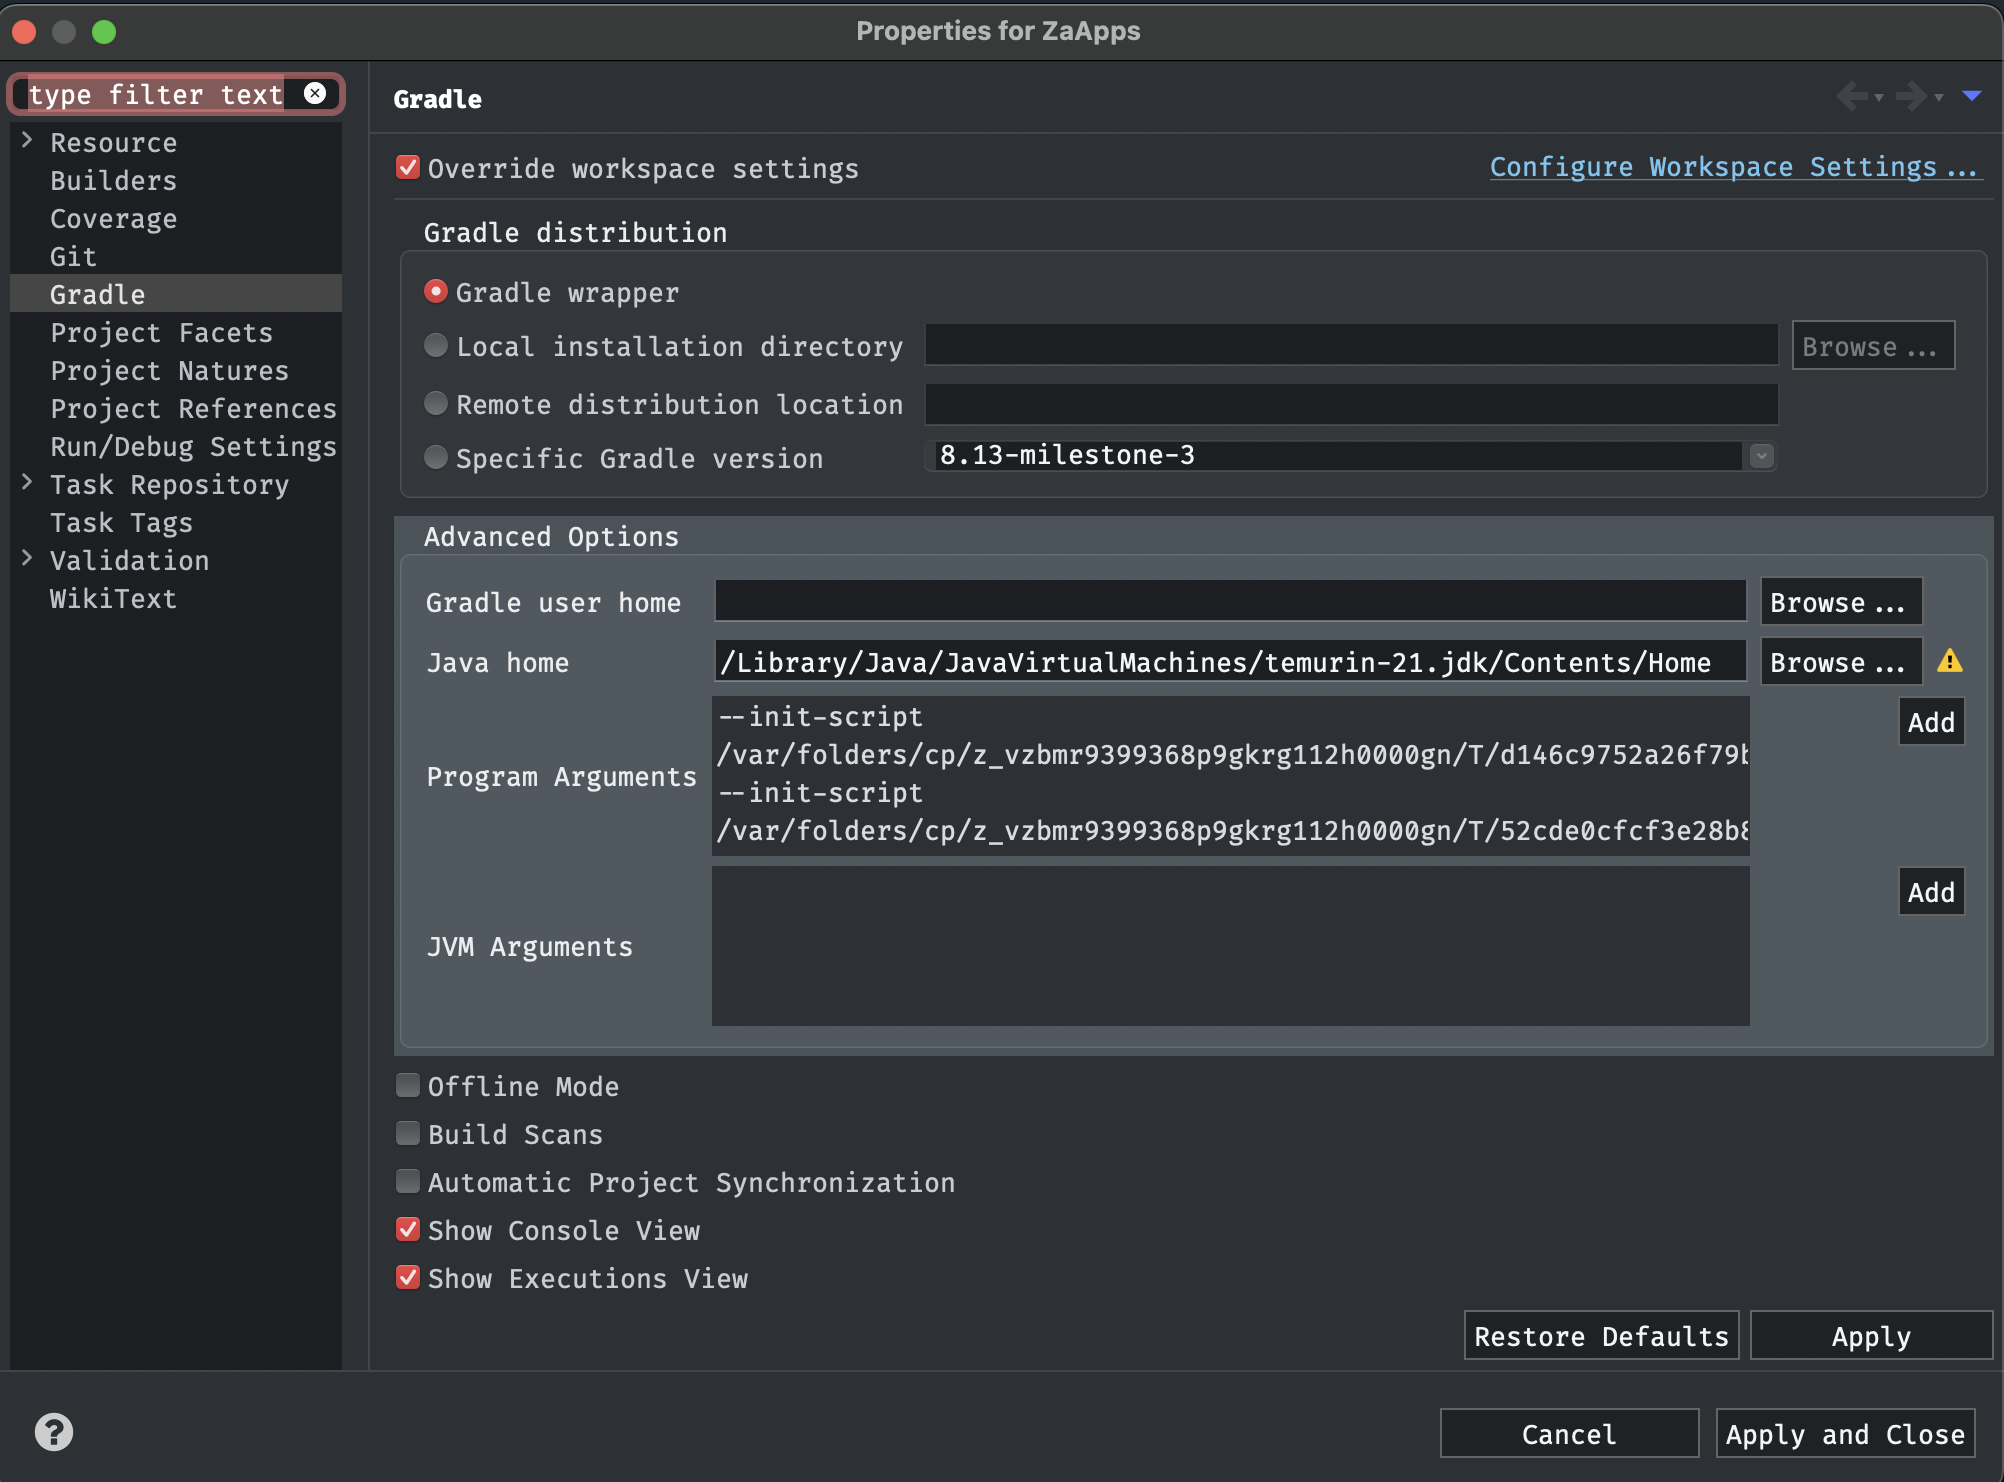Select Specific Gradle version radio button

436,457
